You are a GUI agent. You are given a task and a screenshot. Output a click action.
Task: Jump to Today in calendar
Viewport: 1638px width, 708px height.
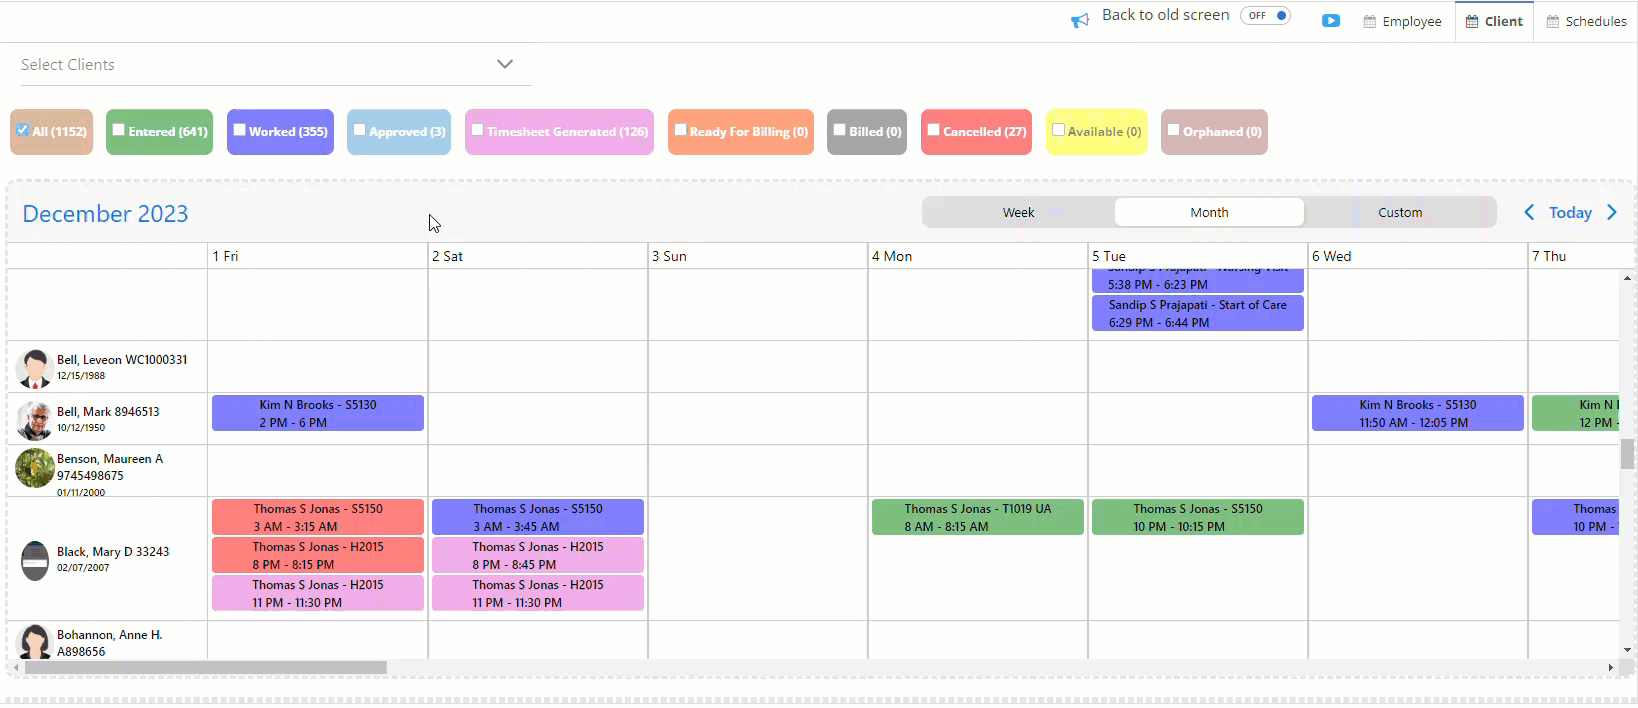coord(1570,212)
